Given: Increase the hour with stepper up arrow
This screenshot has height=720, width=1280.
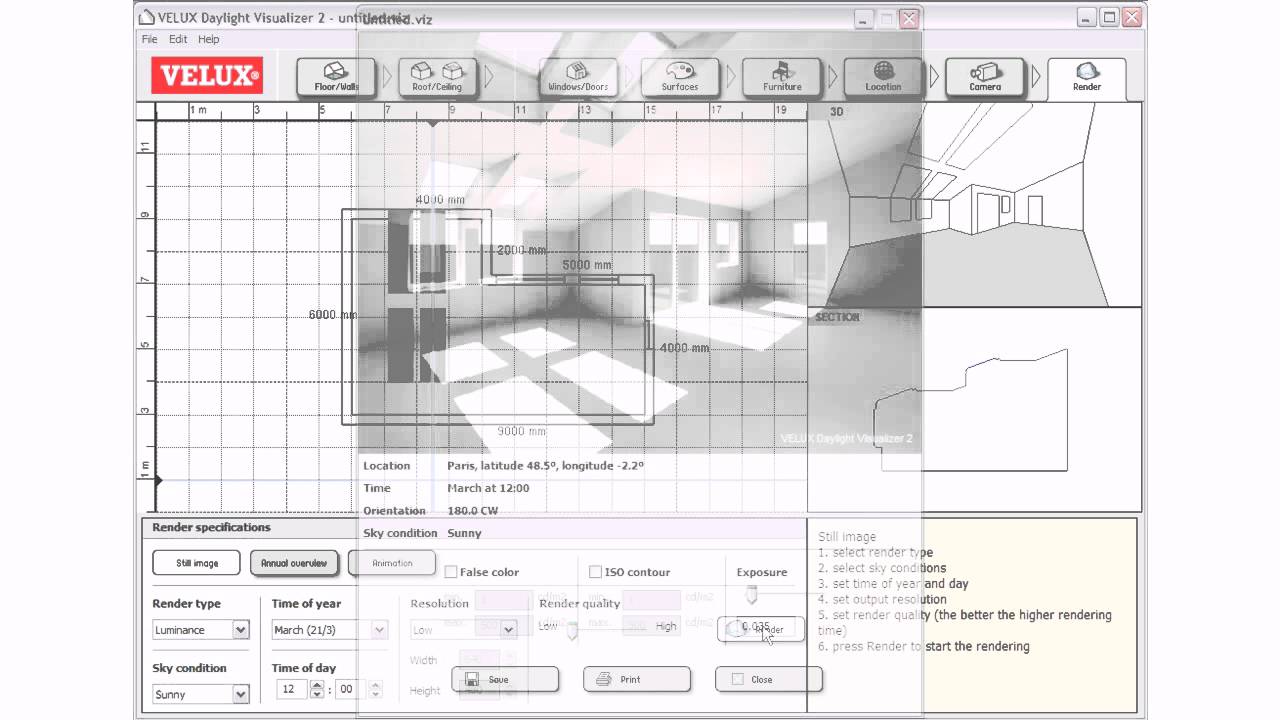Looking at the screenshot, I should [317, 685].
